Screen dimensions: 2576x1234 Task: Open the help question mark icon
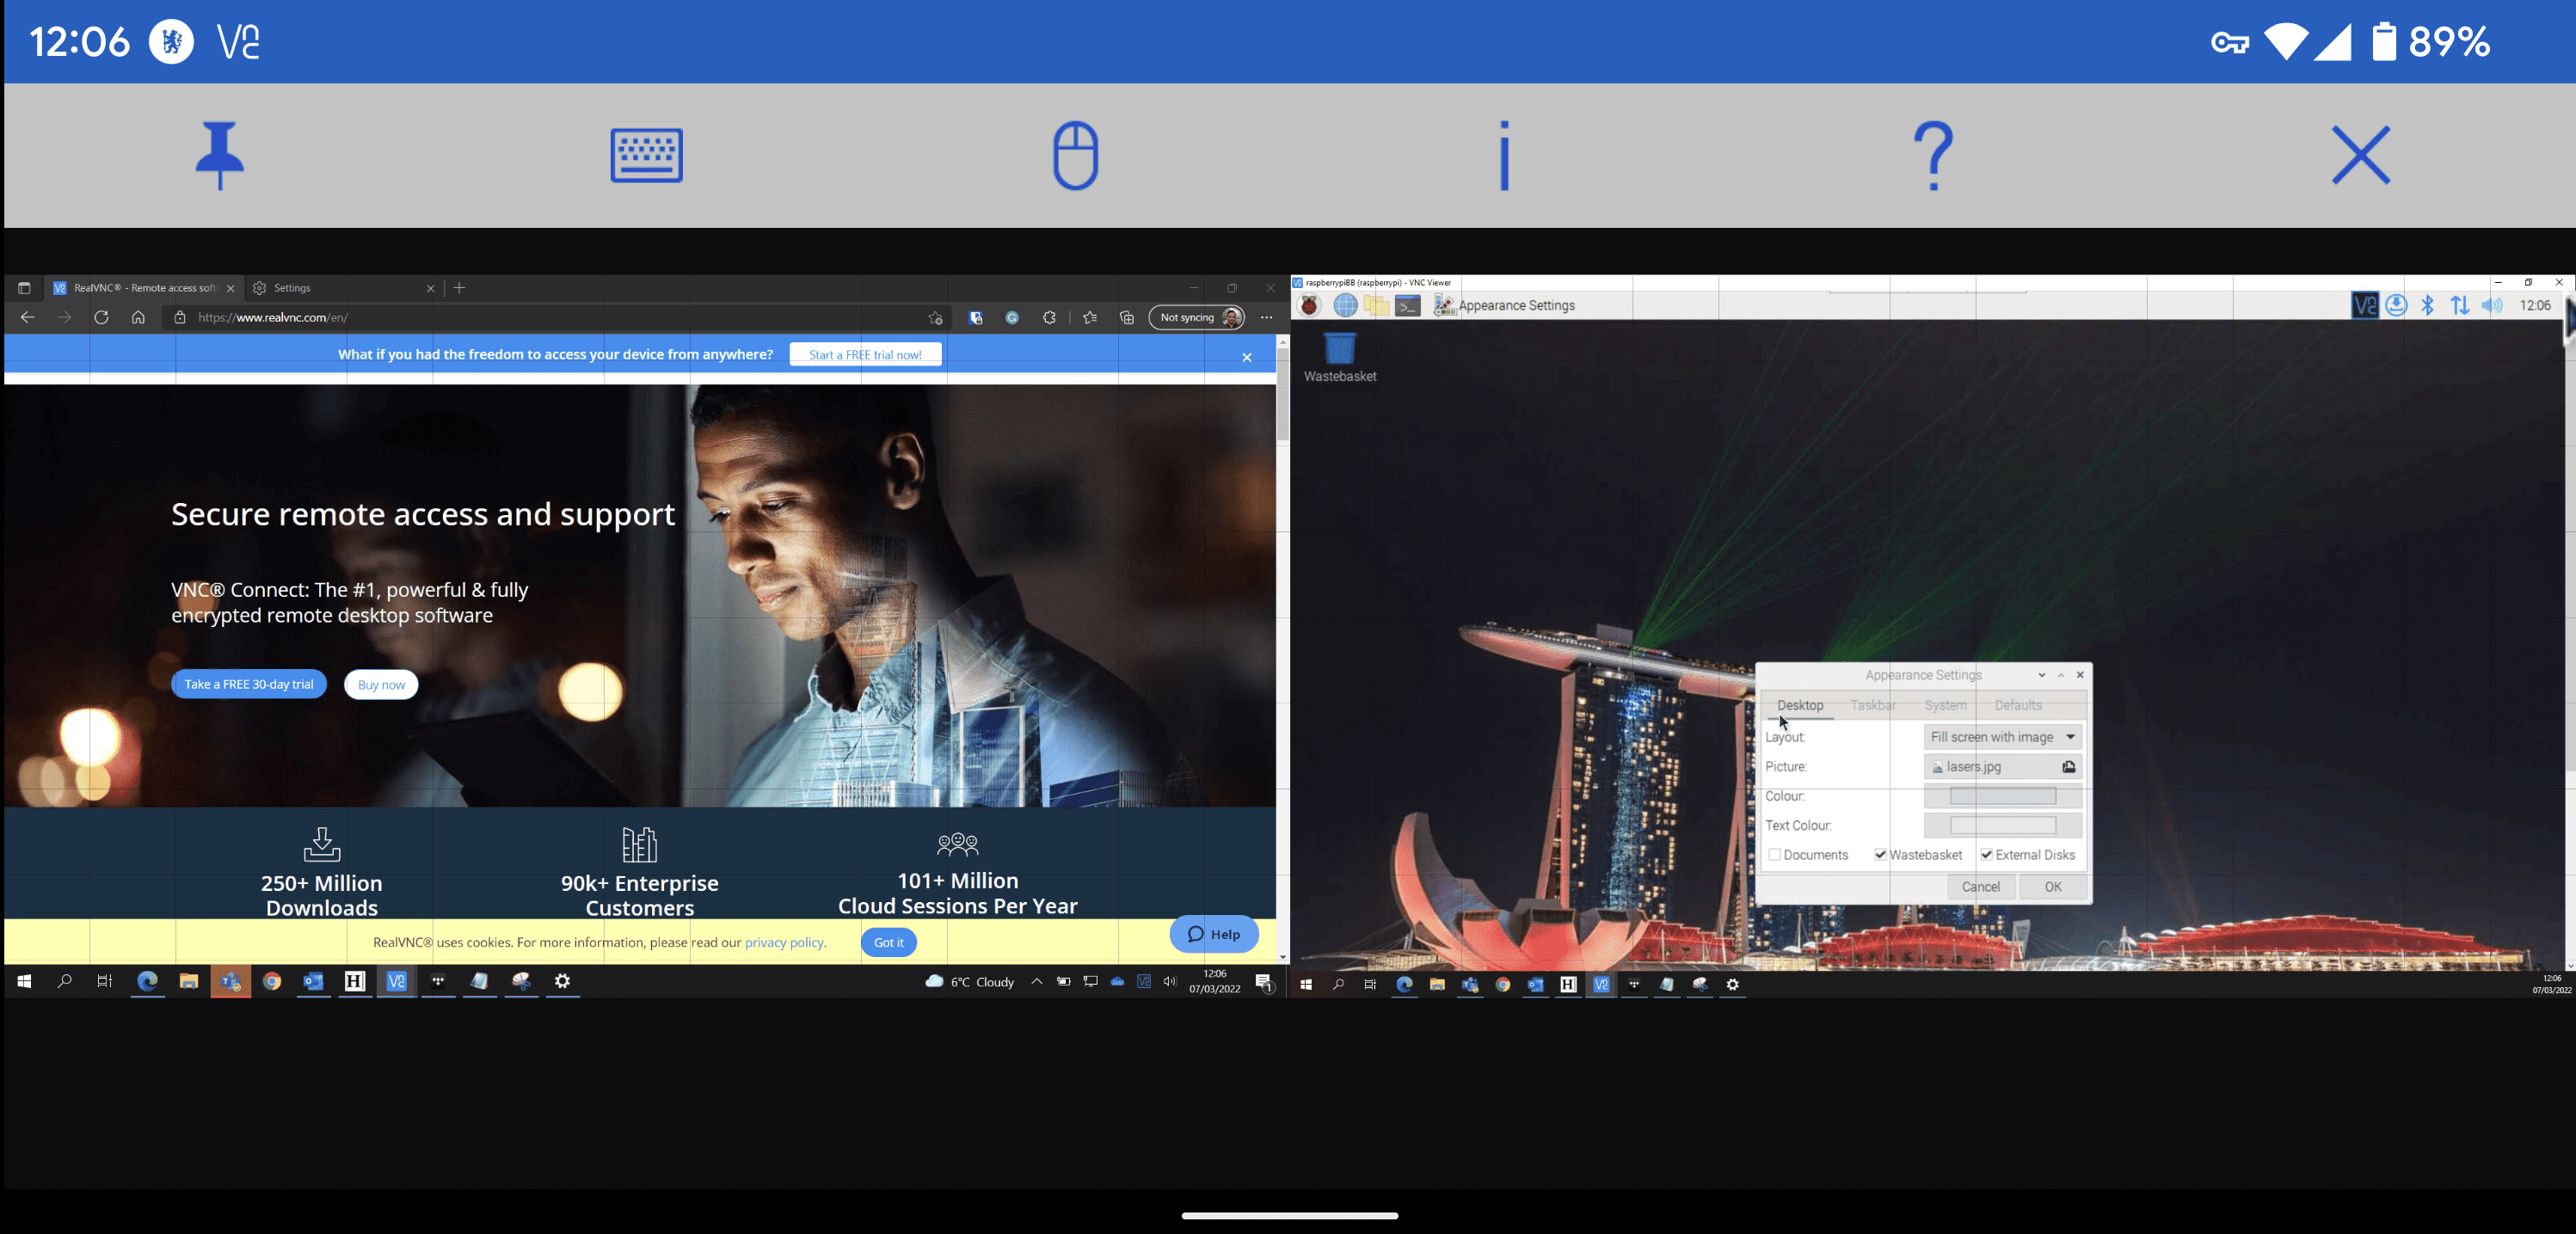point(1934,155)
